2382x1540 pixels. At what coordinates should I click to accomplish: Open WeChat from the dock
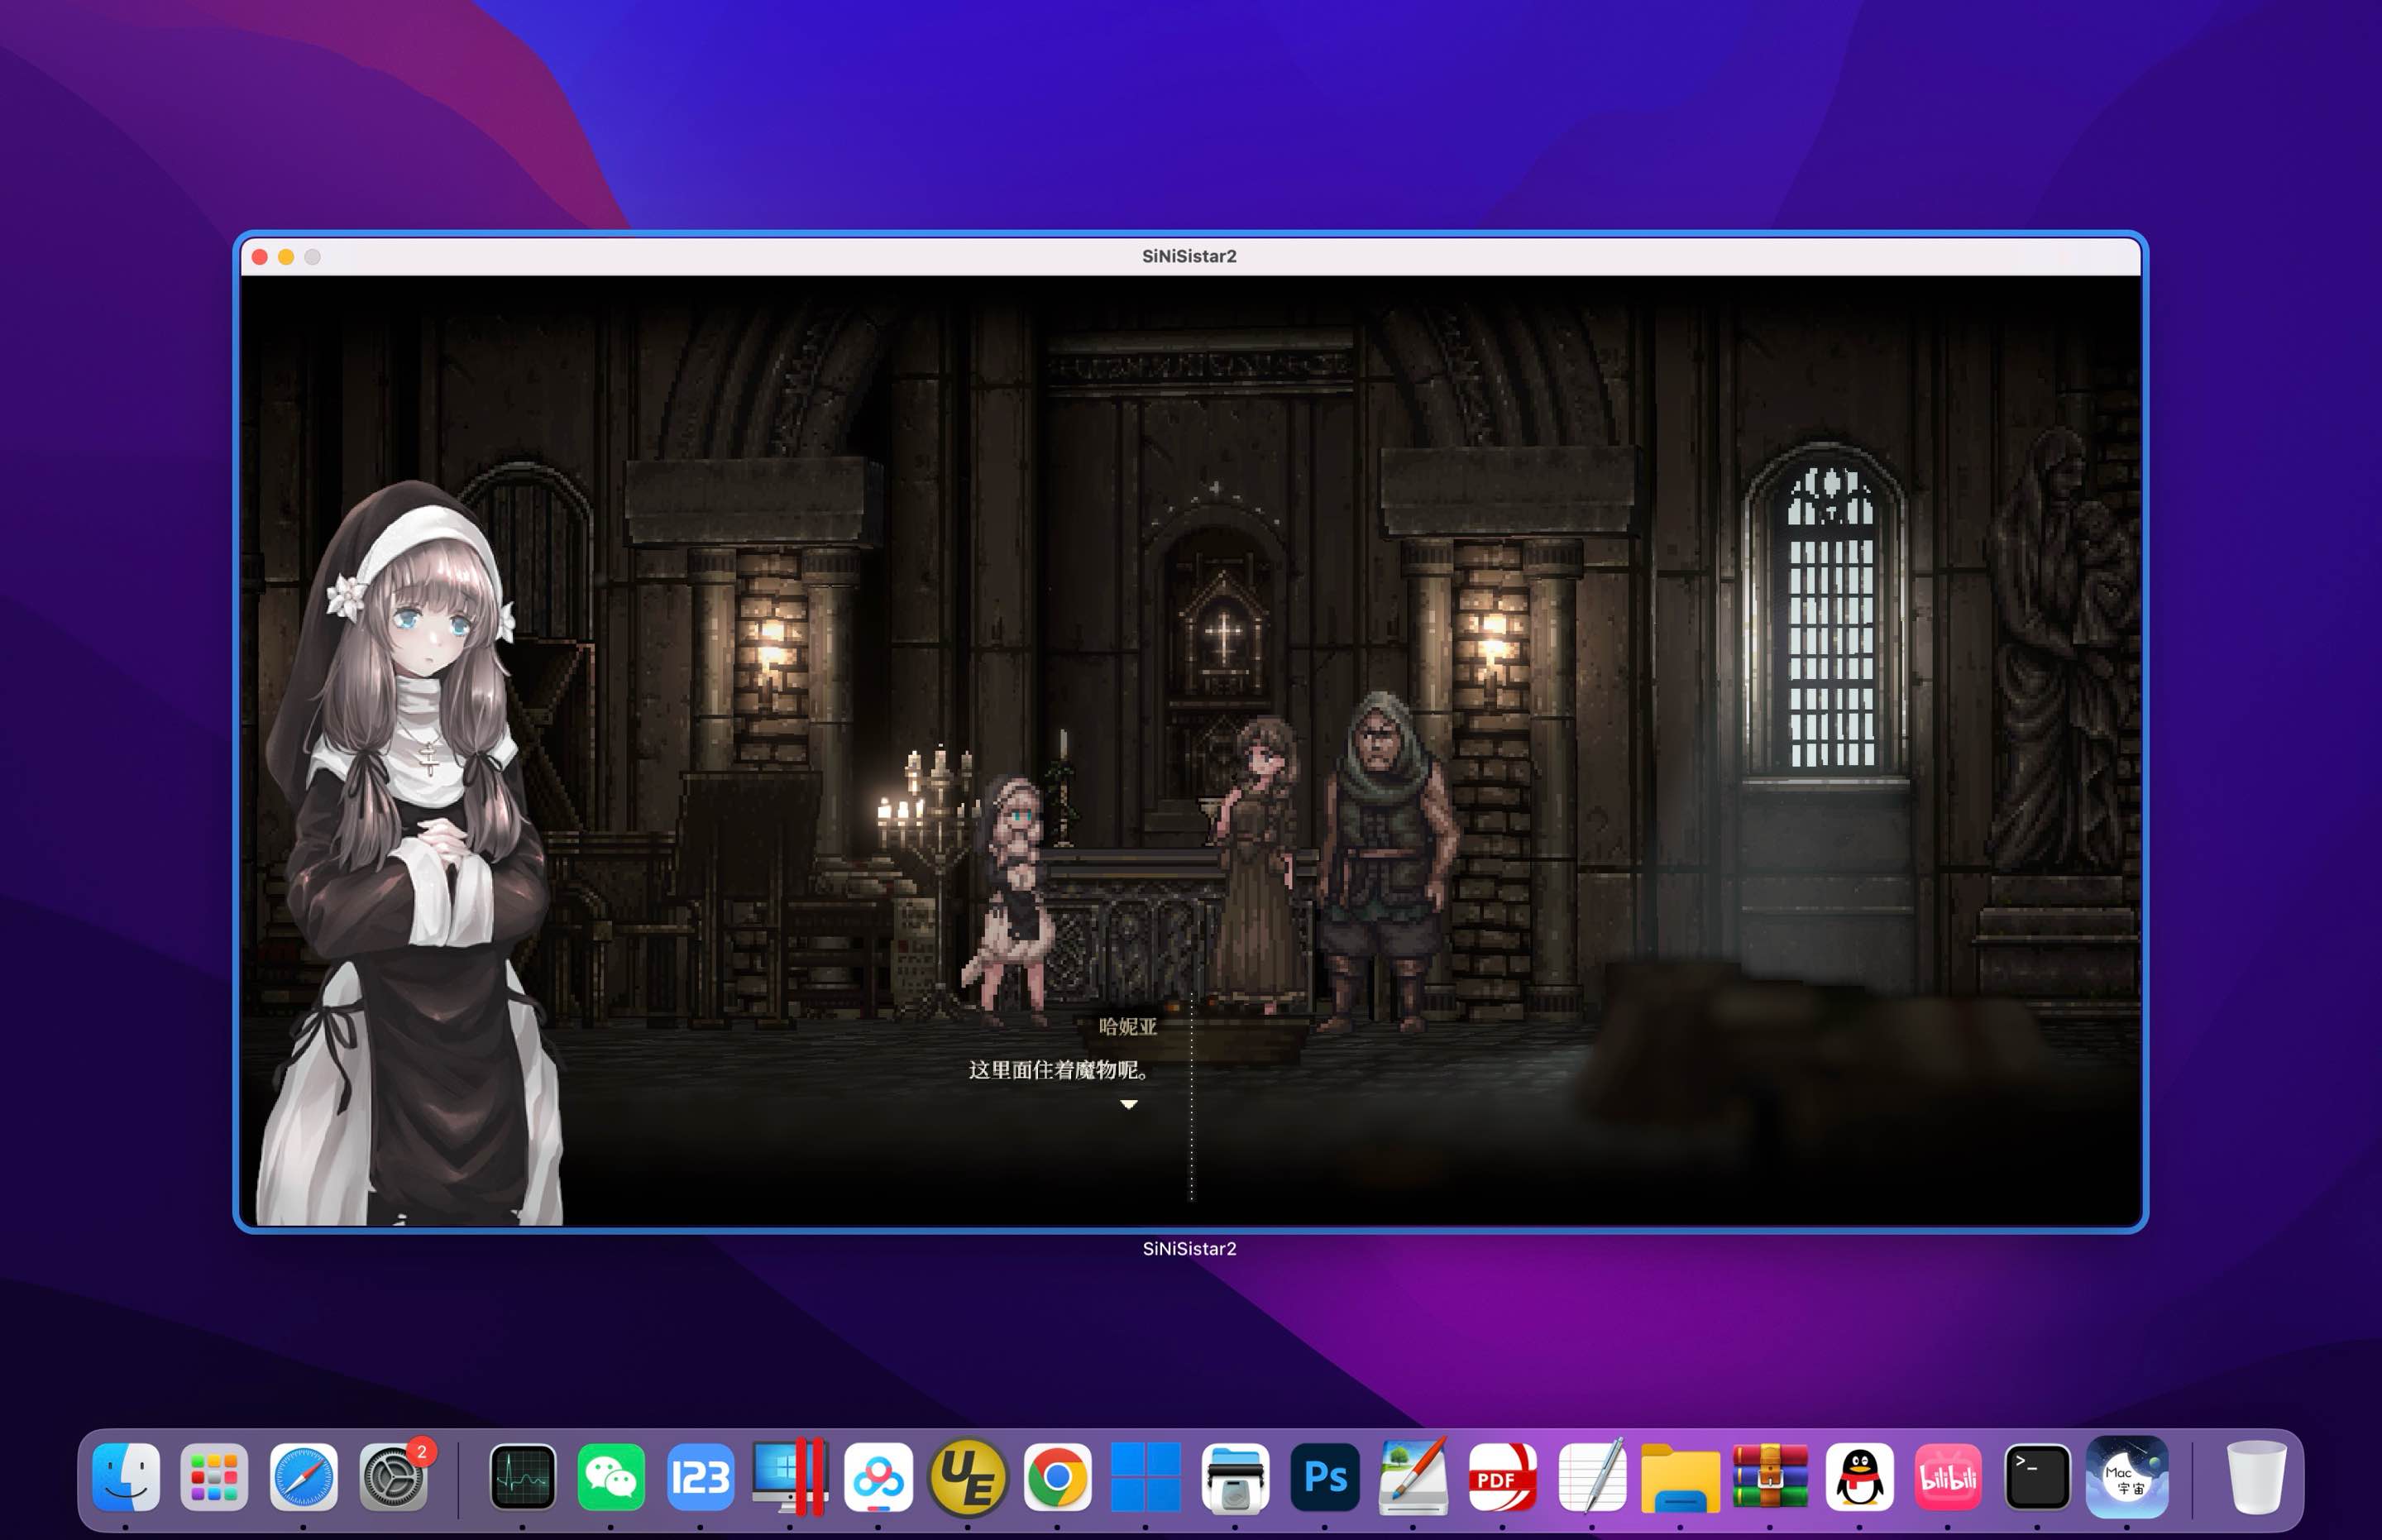[611, 1476]
